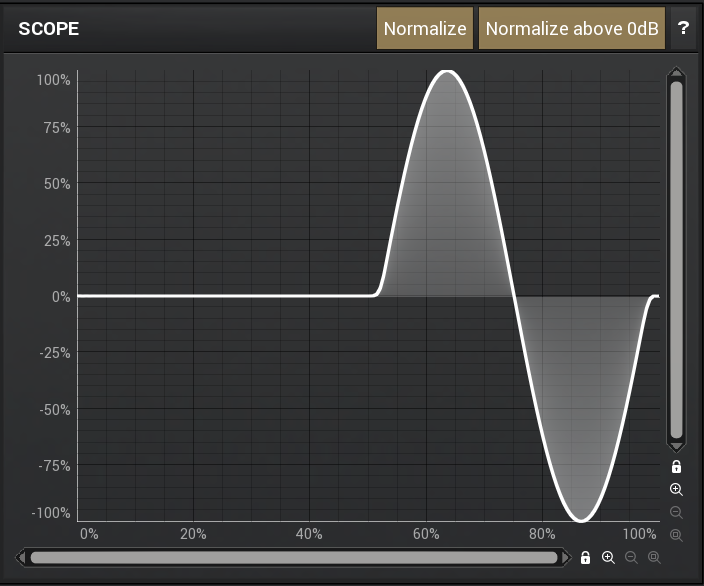Click the horizontal zoom out magnifier
The image size is (704, 586).
631,558
